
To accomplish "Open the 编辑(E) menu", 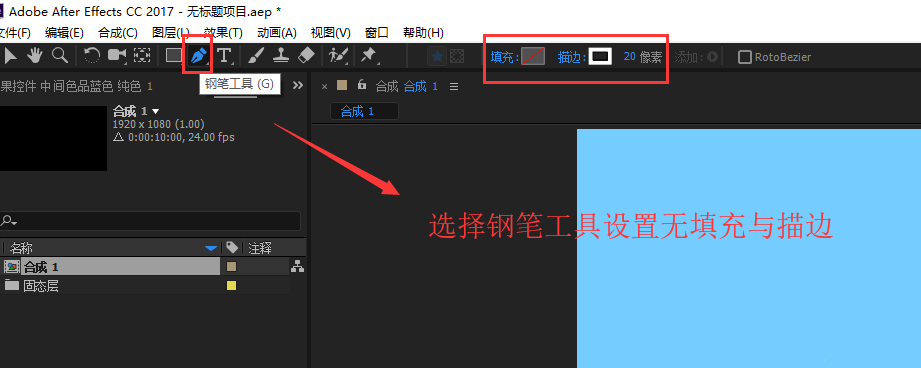I will (x=64, y=32).
